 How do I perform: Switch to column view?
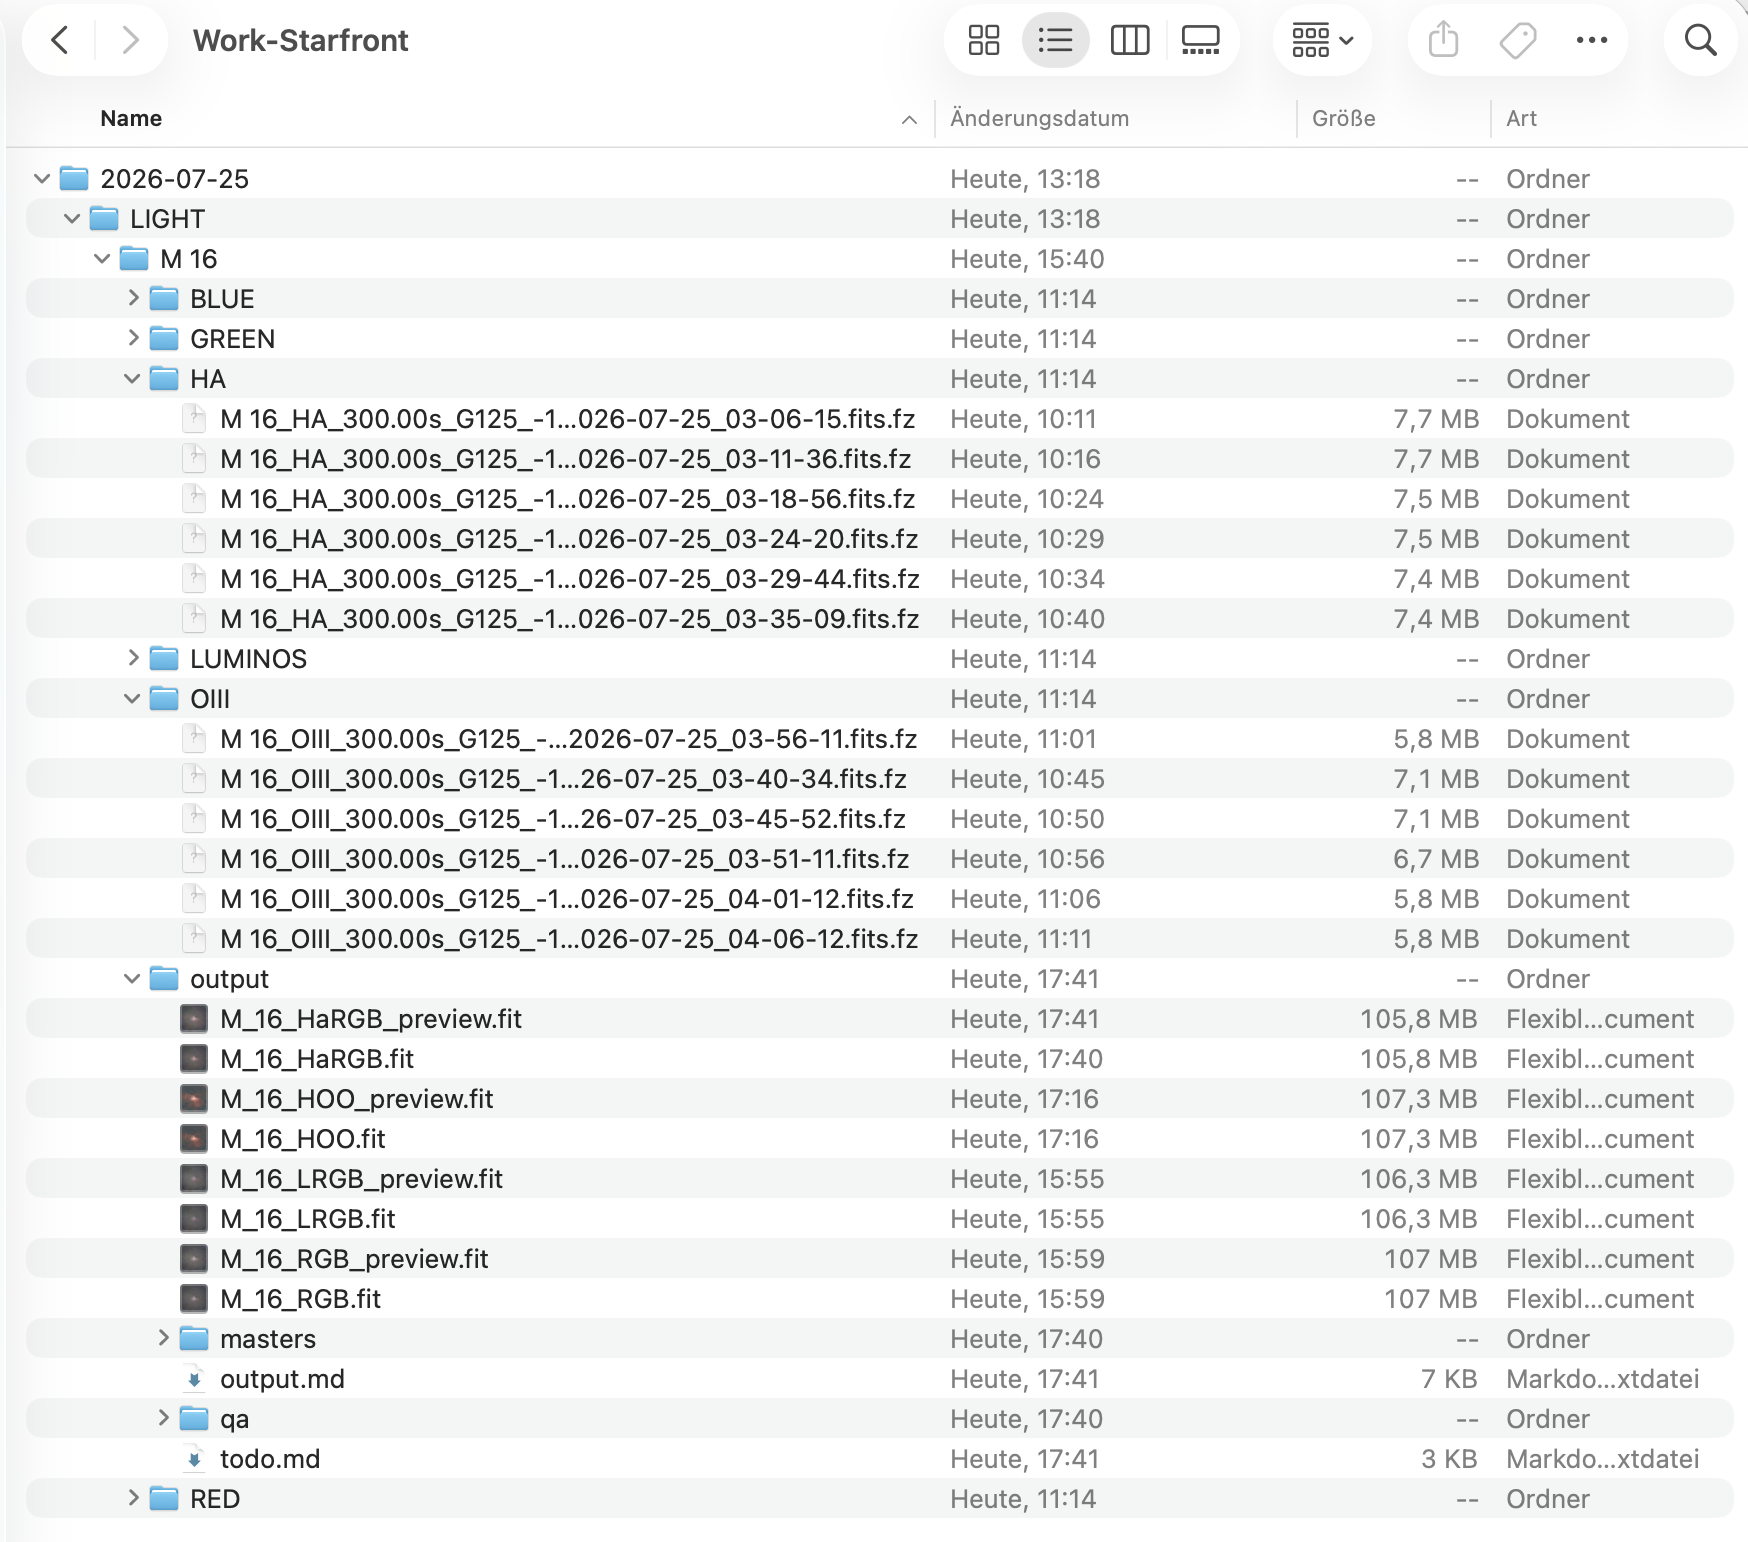pos(1130,41)
